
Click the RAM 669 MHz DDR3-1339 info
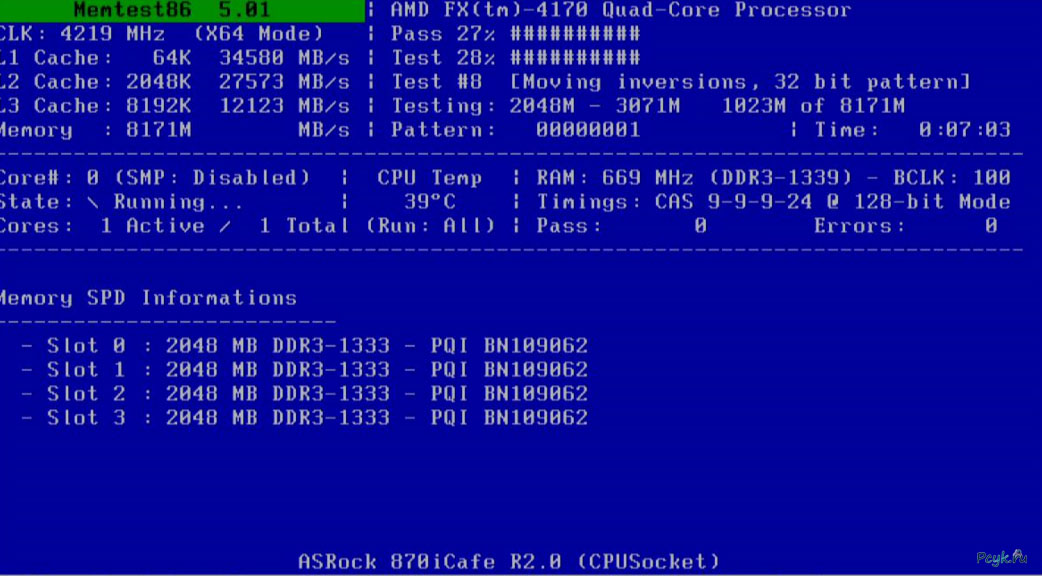710,178
